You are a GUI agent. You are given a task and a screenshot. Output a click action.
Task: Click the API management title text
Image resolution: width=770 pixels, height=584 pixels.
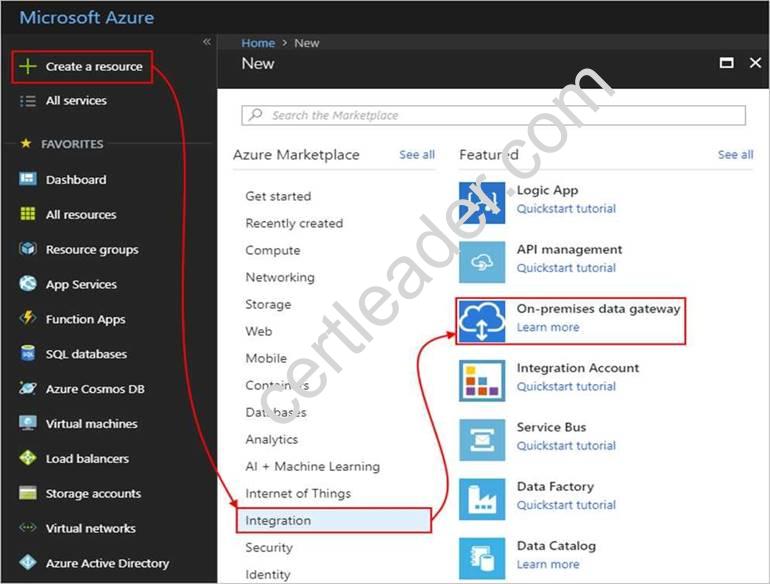pyautogui.click(x=569, y=250)
